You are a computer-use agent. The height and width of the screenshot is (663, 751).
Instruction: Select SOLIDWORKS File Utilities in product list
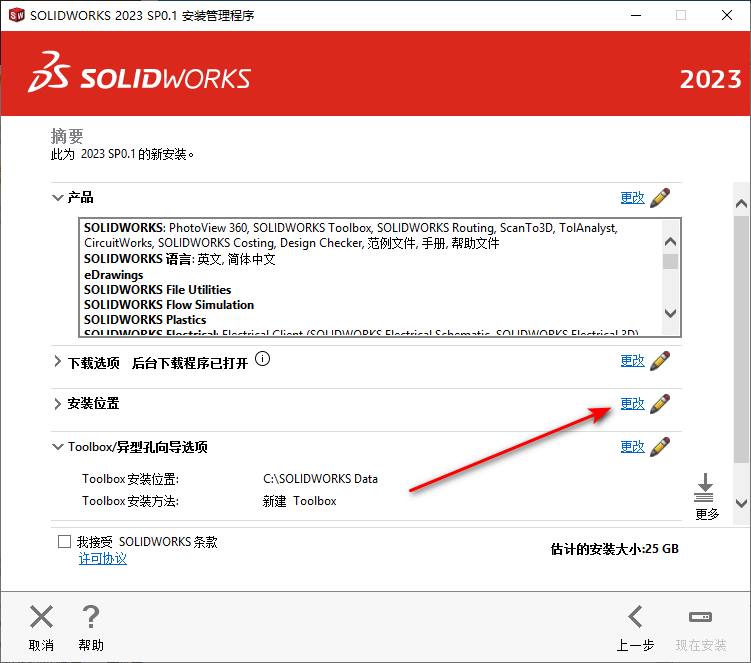158,290
